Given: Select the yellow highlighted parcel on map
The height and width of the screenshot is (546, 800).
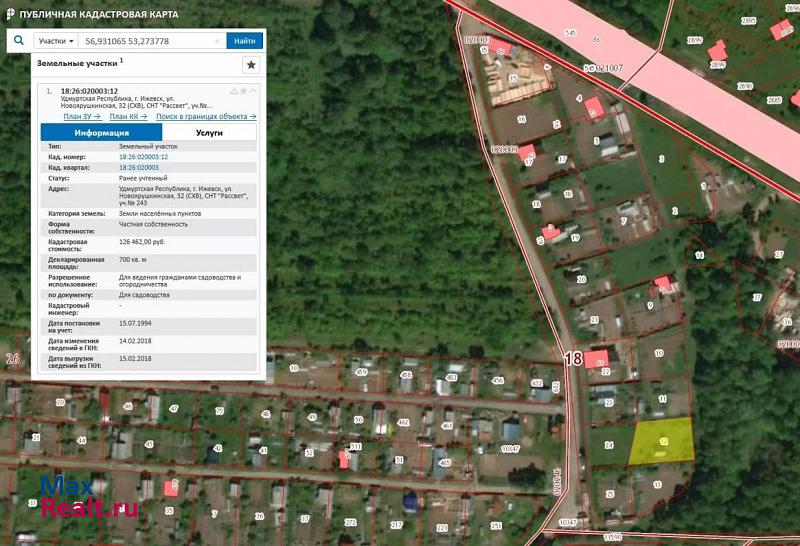Looking at the screenshot, I should pyautogui.click(x=663, y=441).
